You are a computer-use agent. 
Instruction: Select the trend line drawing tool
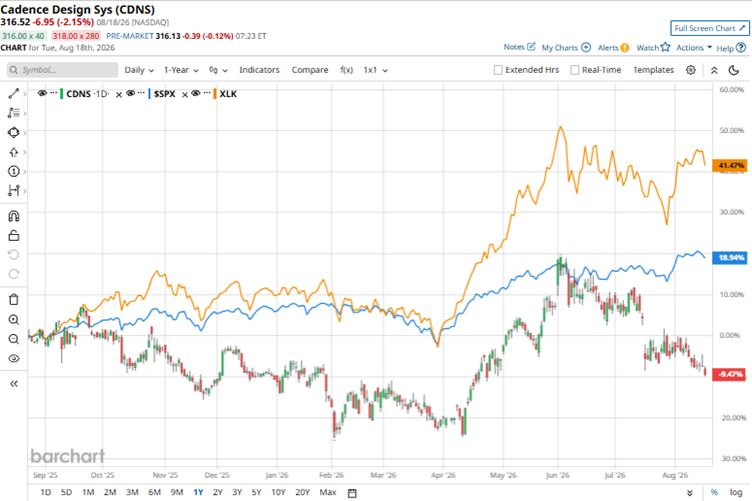pyautogui.click(x=13, y=93)
